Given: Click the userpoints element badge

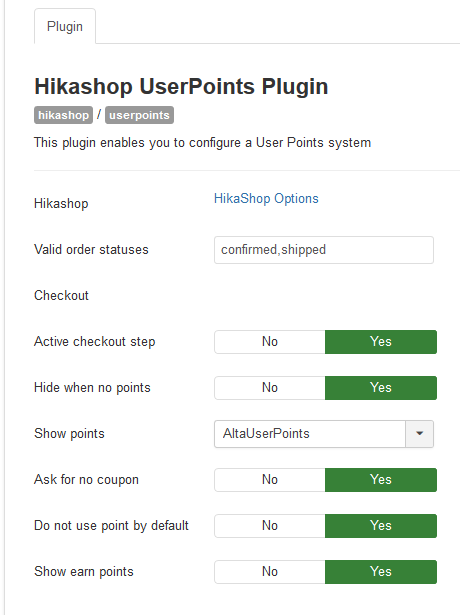Looking at the screenshot, I should click(139, 115).
